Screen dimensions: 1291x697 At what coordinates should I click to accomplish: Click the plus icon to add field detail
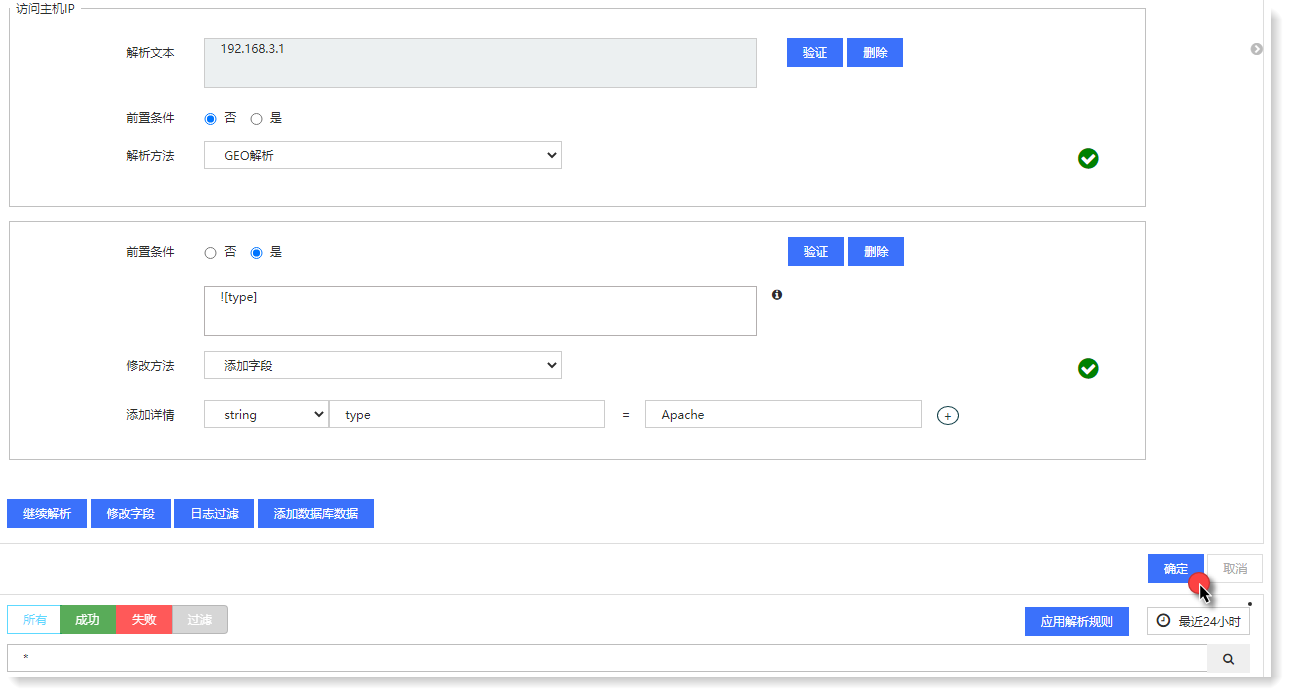tap(948, 415)
